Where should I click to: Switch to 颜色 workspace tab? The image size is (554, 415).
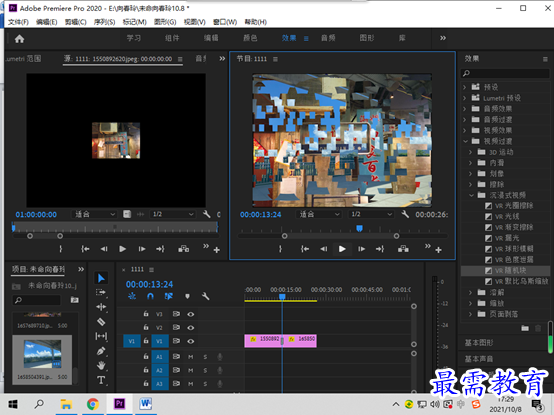click(250, 38)
